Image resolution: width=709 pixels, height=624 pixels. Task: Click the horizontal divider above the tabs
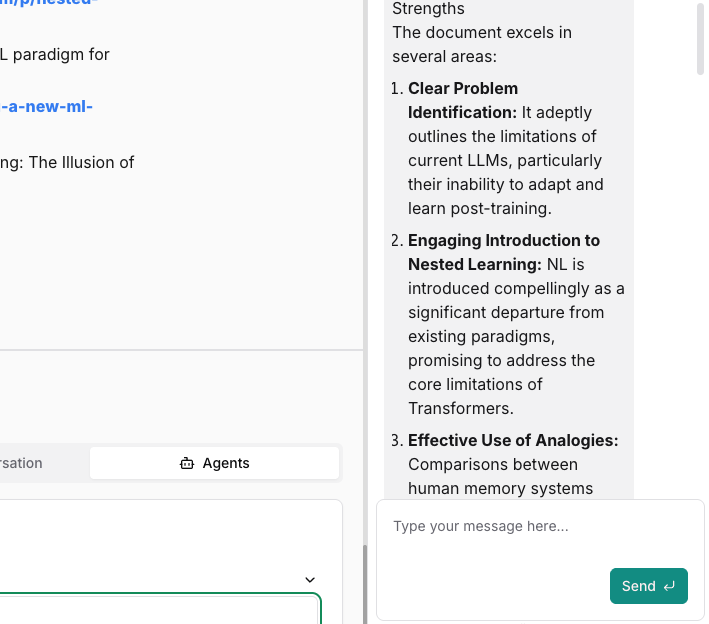tap(180, 350)
